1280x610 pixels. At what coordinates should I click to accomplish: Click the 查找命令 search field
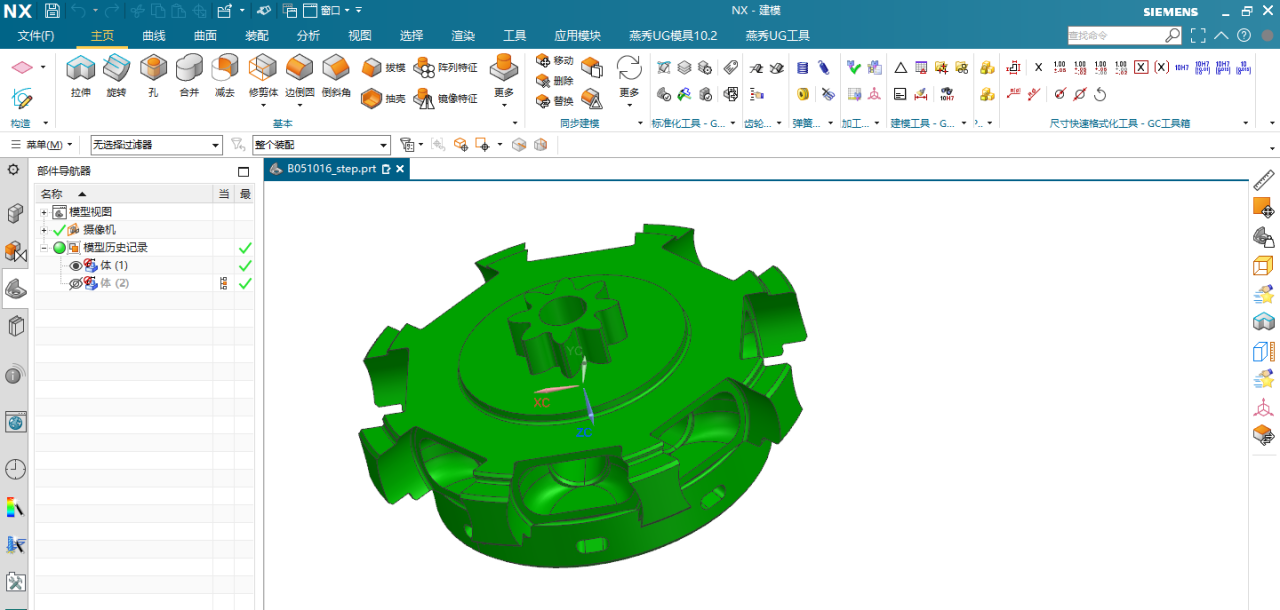[1115, 35]
